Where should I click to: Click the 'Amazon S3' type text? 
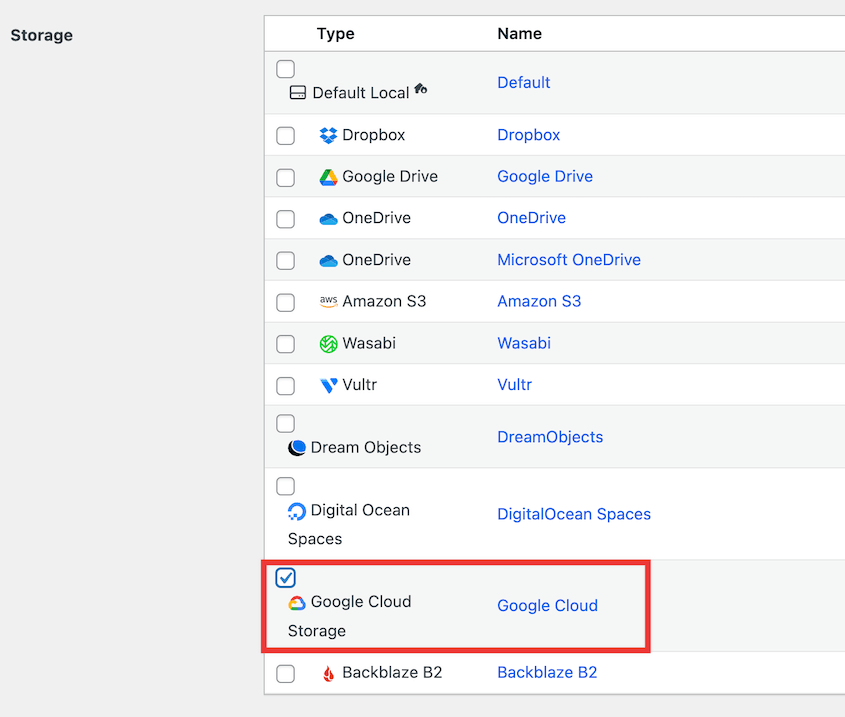[x=384, y=301]
